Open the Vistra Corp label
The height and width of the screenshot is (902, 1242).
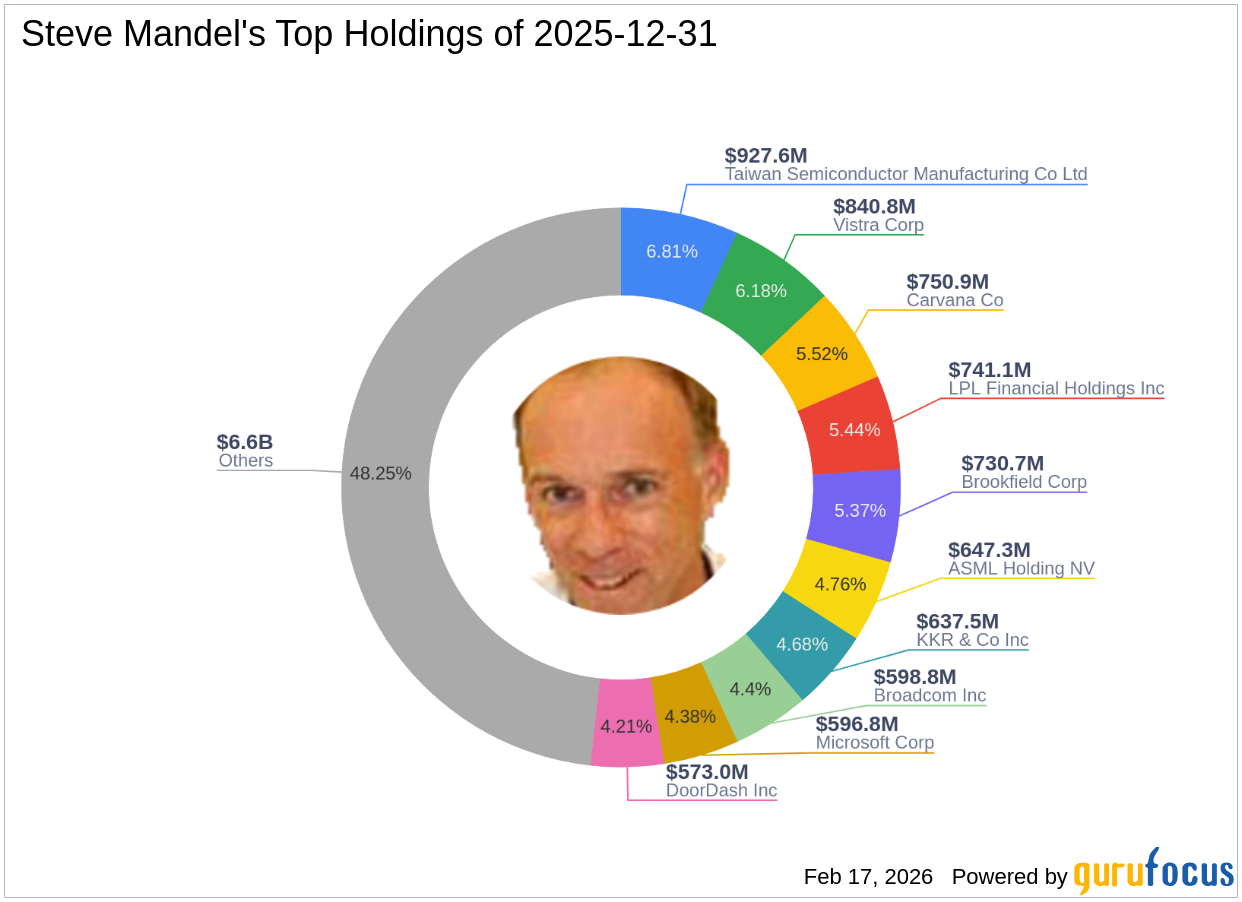tap(878, 225)
